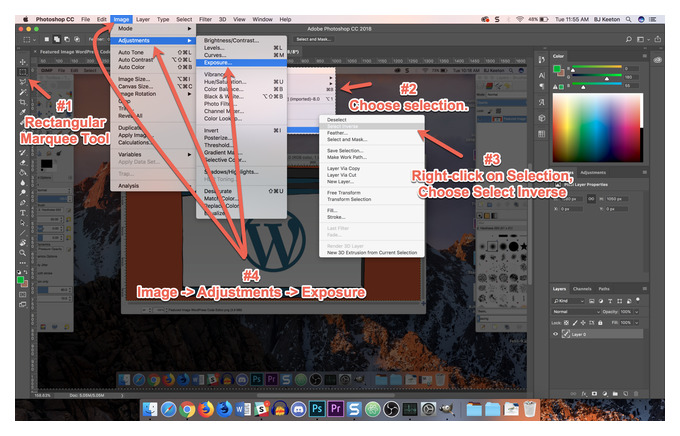Click the Delete layer trash icon
Screen dimensions: 680x436
636,393
